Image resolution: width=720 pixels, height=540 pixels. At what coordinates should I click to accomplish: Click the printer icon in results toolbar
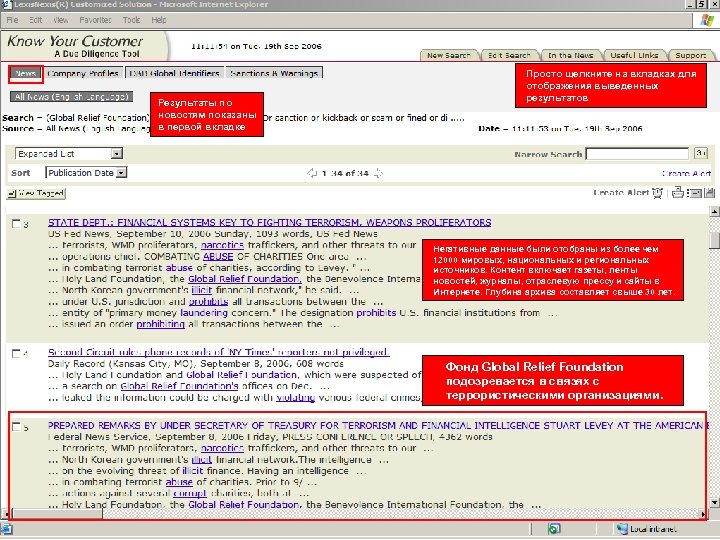coord(678,192)
